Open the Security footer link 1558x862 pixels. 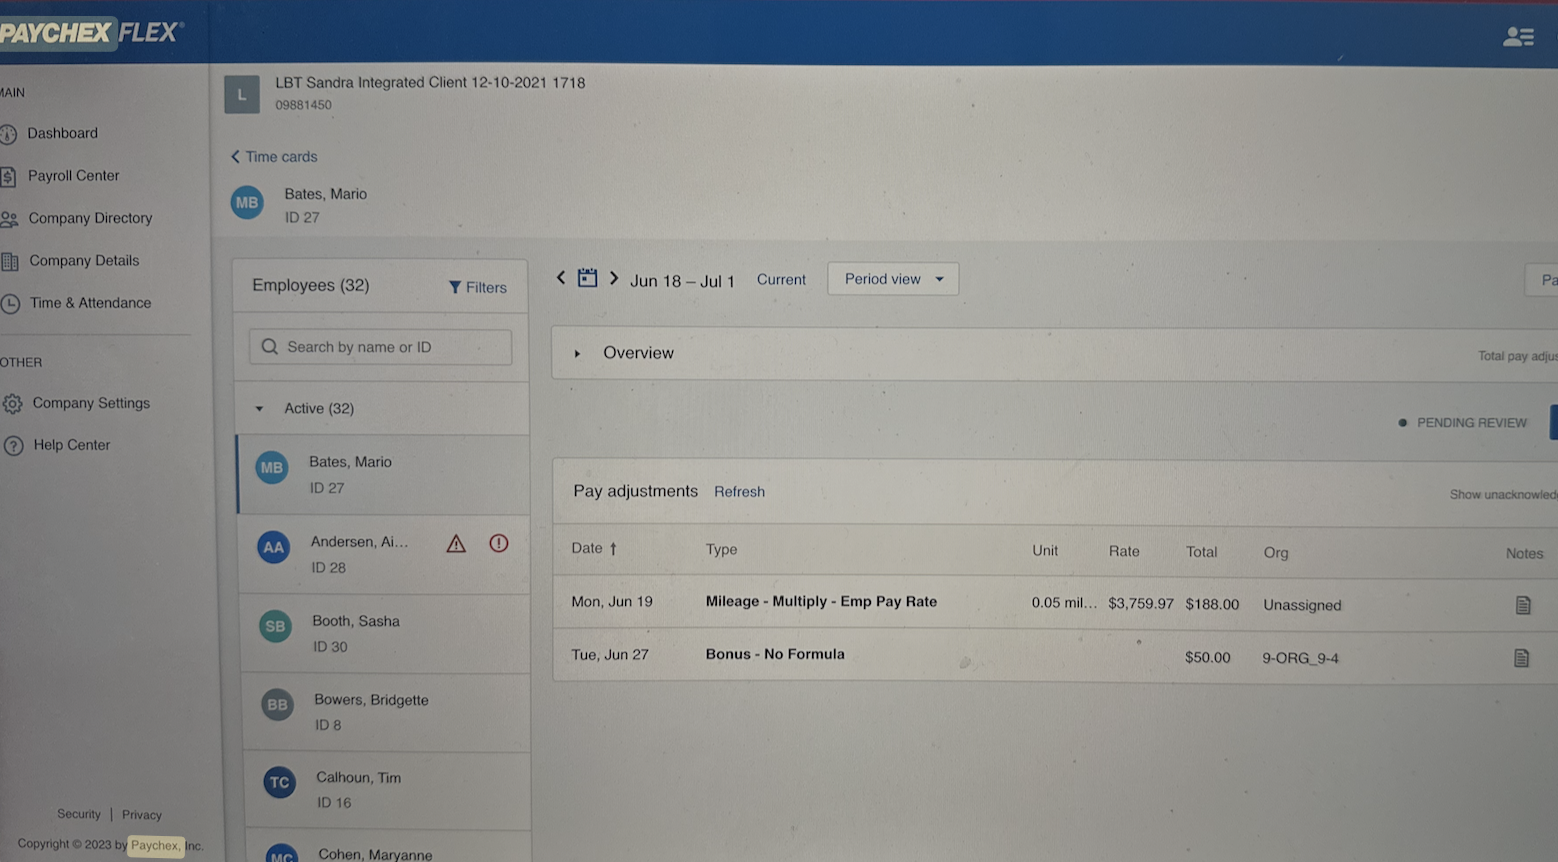click(79, 814)
